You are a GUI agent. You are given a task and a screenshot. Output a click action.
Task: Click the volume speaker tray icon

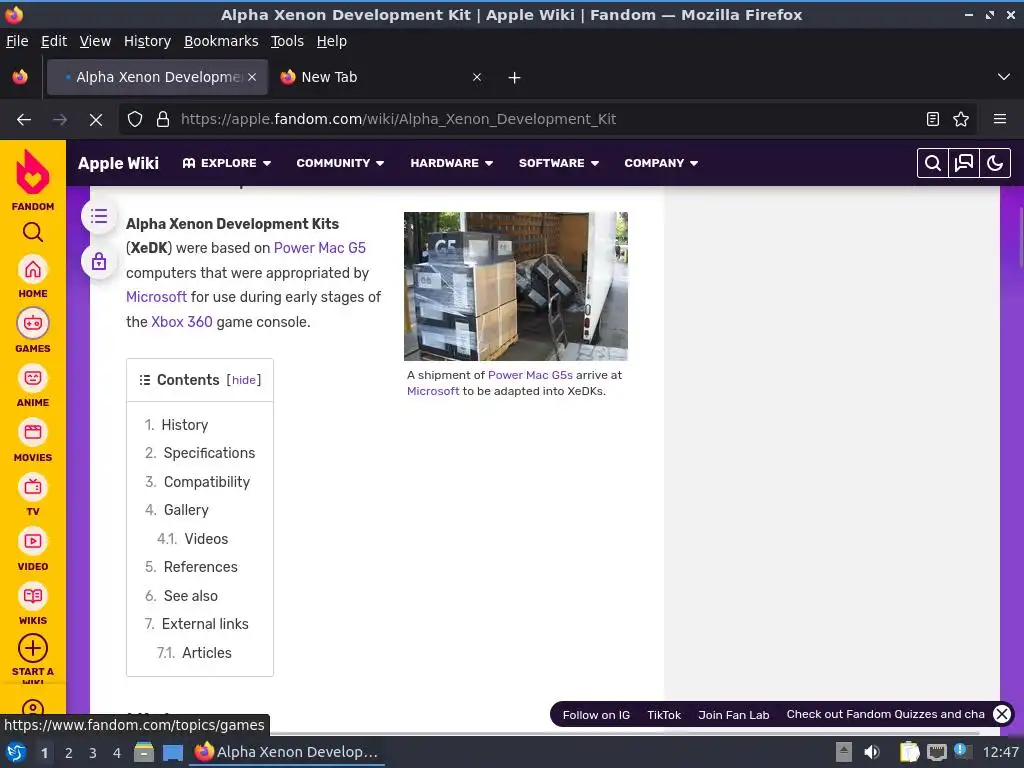click(x=872, y=752)
